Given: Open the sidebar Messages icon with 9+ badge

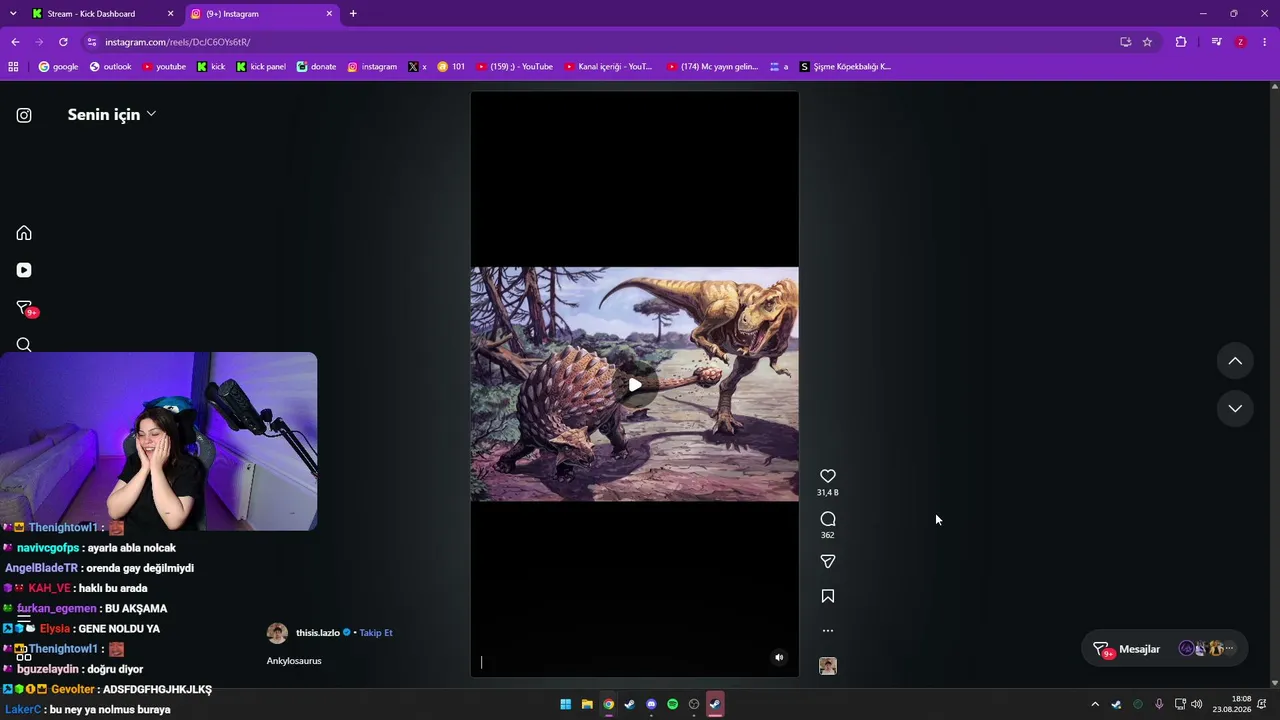Looking at the screenshot, I should 26,308.
